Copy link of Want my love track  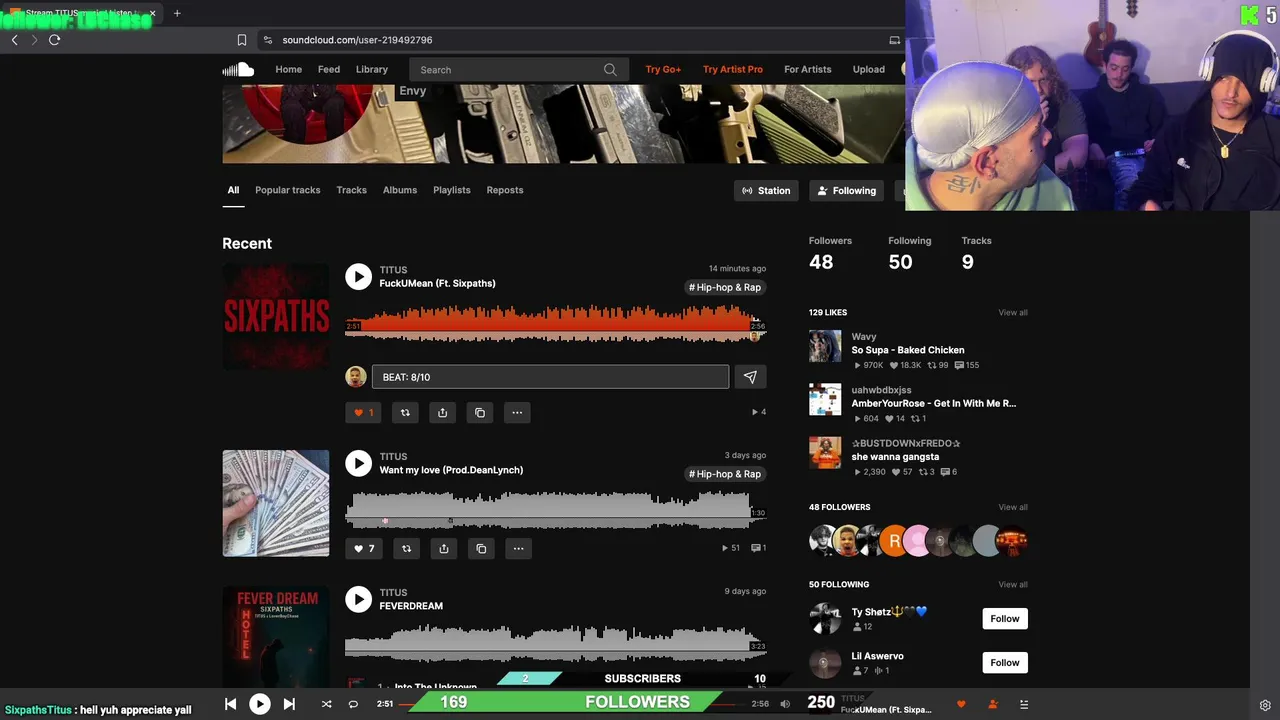(x=481, y=548)
